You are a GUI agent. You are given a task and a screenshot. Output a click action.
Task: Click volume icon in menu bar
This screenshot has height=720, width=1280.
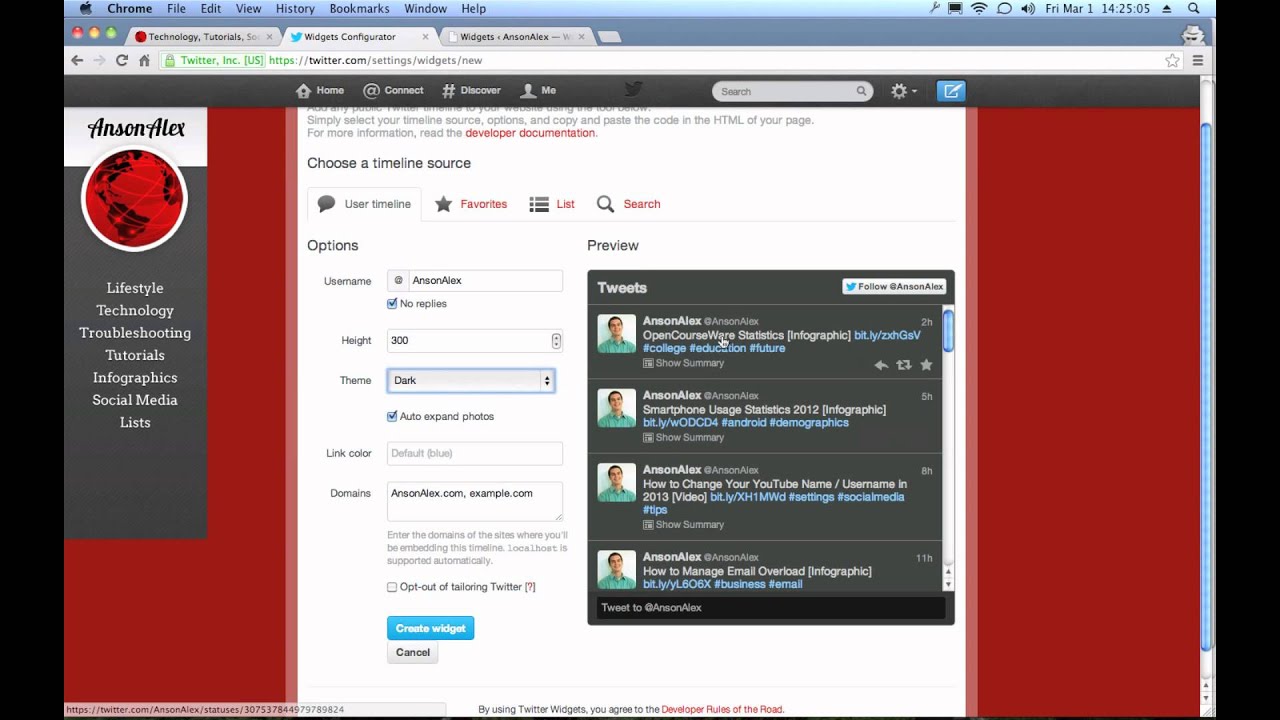tap(1028, 8)
